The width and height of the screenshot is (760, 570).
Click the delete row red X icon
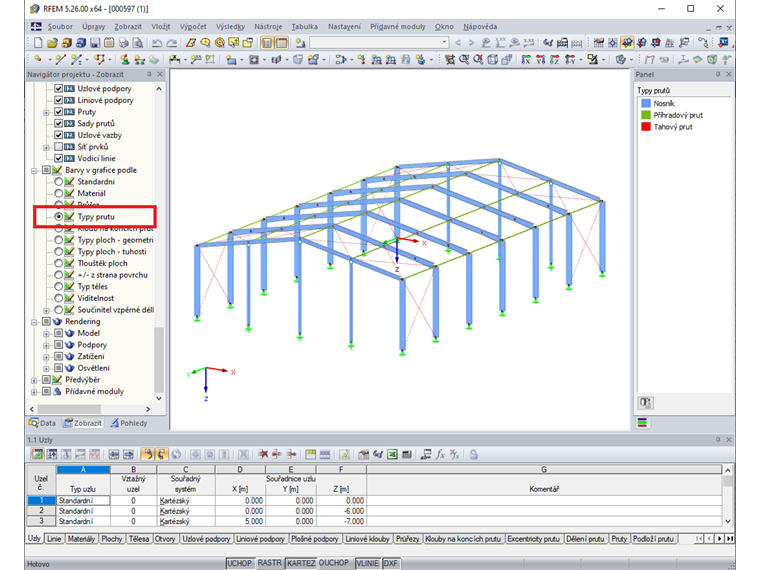[263, 454]
